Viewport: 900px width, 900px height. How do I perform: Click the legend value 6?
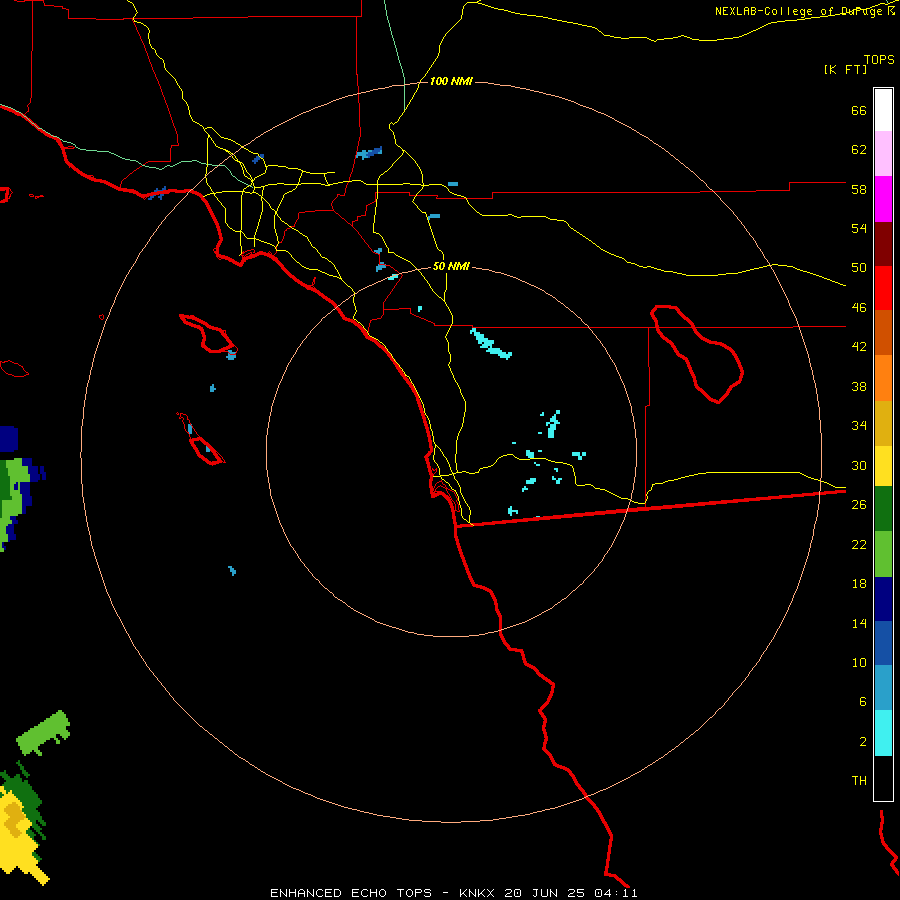[x=863, y=702]
